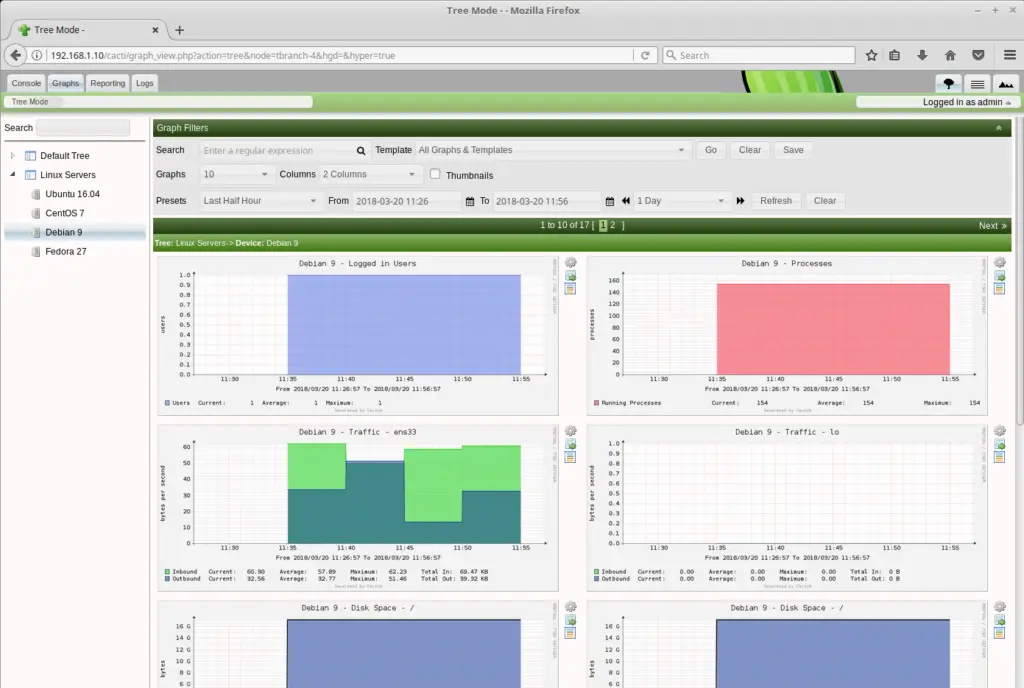Image resolution: width=1024 pixels, height=688 pixels.
Task: Open the 1 Day timeshift dropdown
Action: pyautogui.click(x=680, y=201)
